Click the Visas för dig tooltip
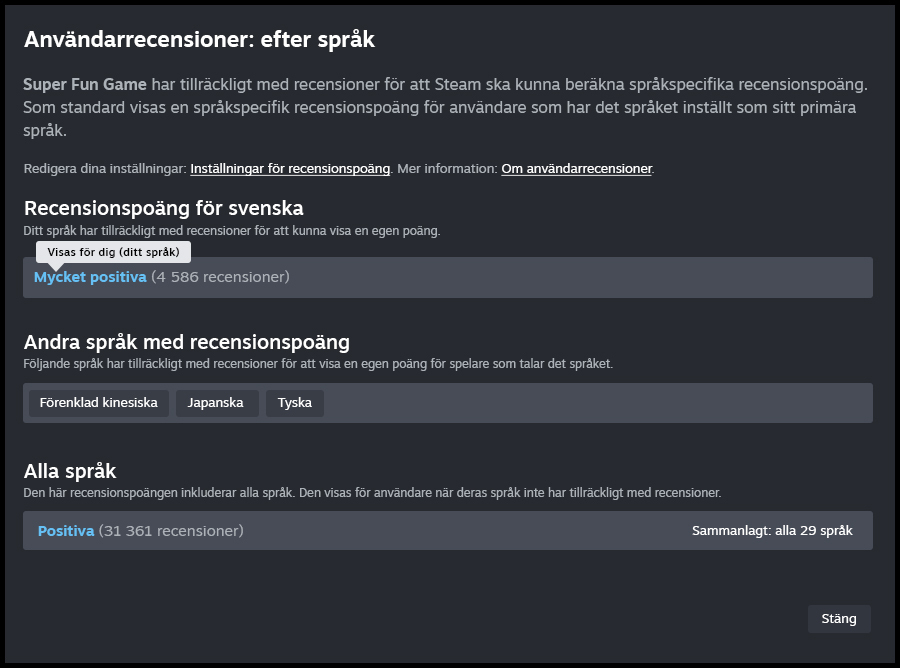The image size is (900, 668). pos(113,252)
